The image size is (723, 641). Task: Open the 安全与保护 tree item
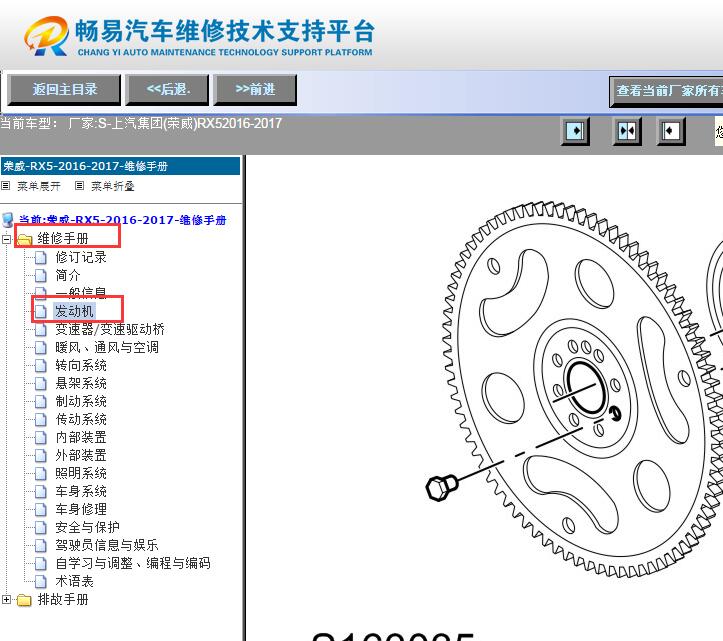[87, 527]
